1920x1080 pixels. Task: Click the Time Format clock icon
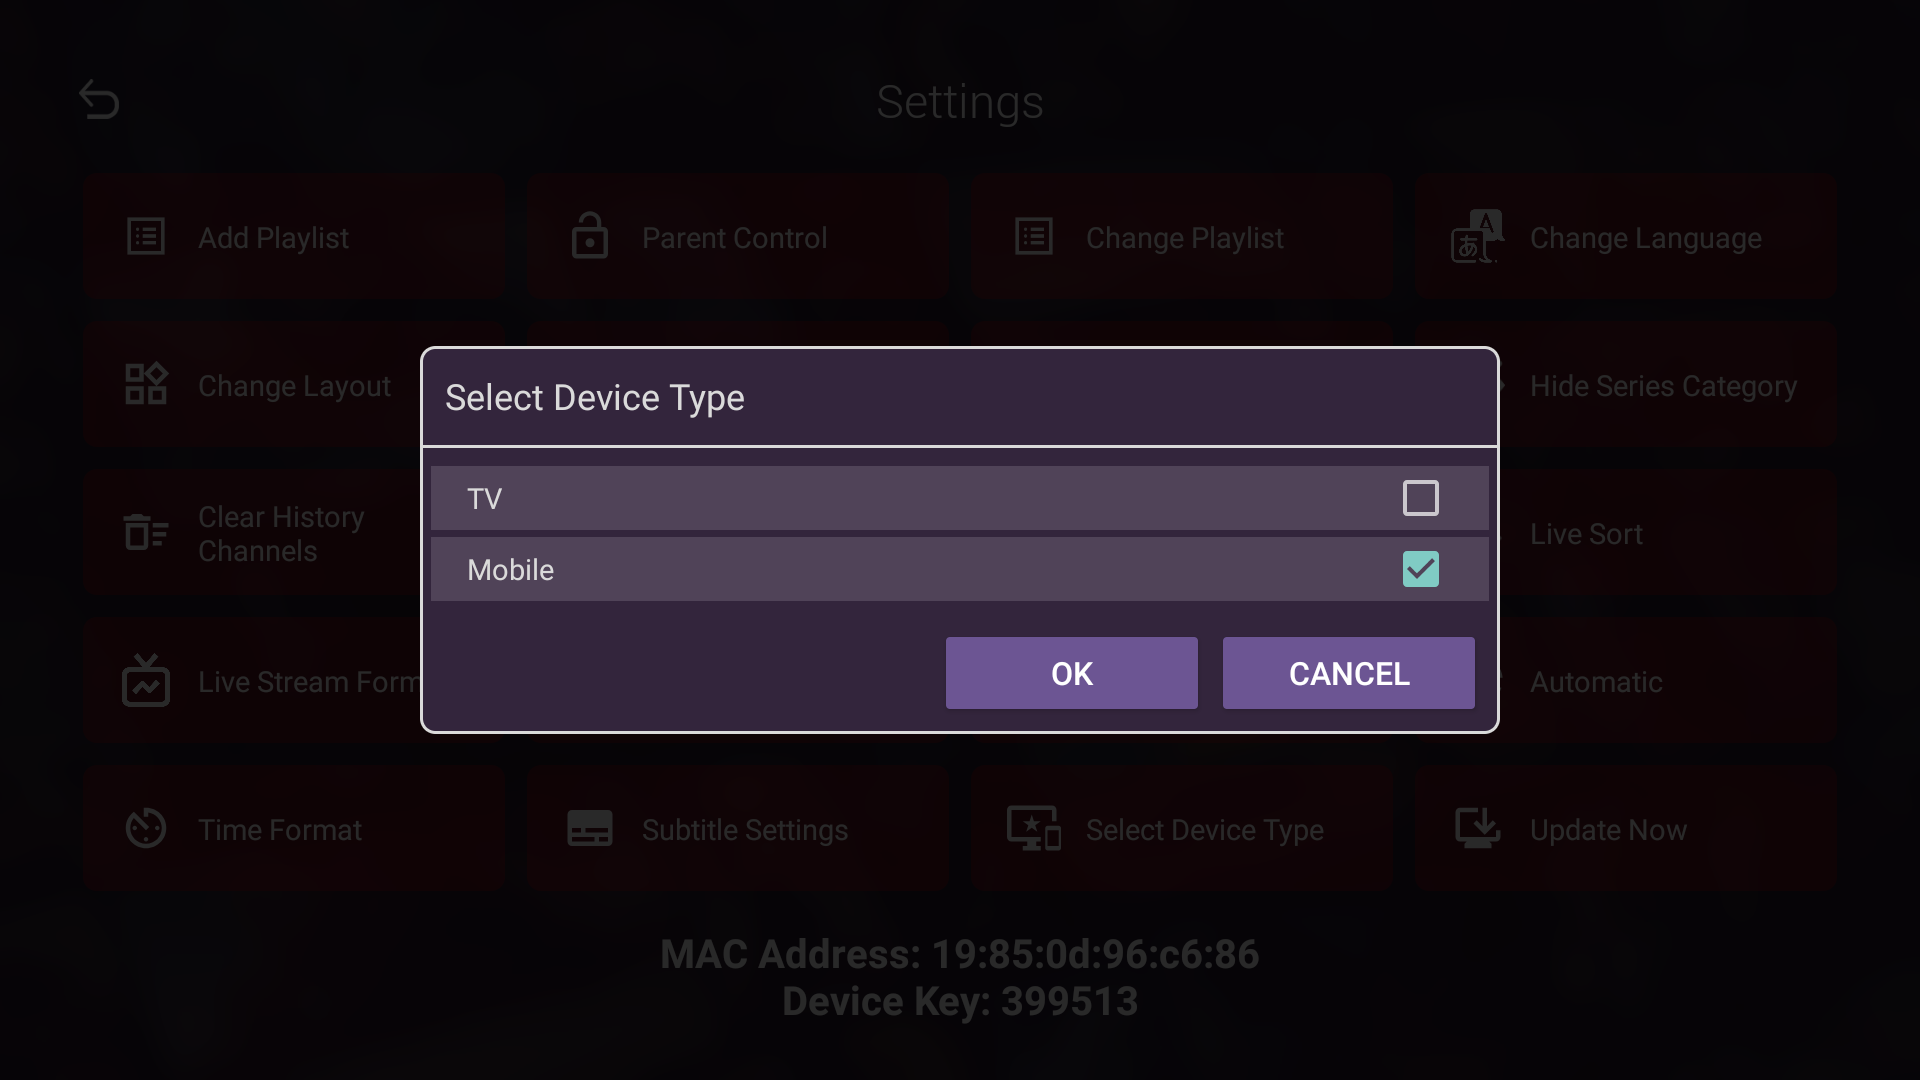(x=144, y=829)
